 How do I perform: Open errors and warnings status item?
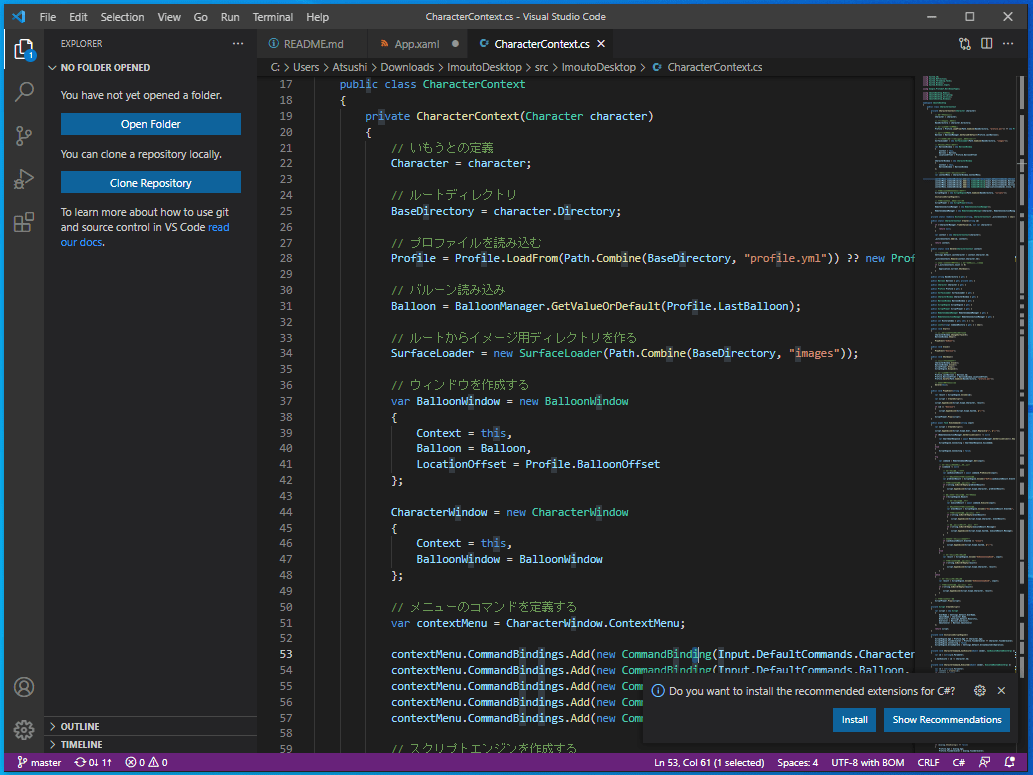coord(146,762)
